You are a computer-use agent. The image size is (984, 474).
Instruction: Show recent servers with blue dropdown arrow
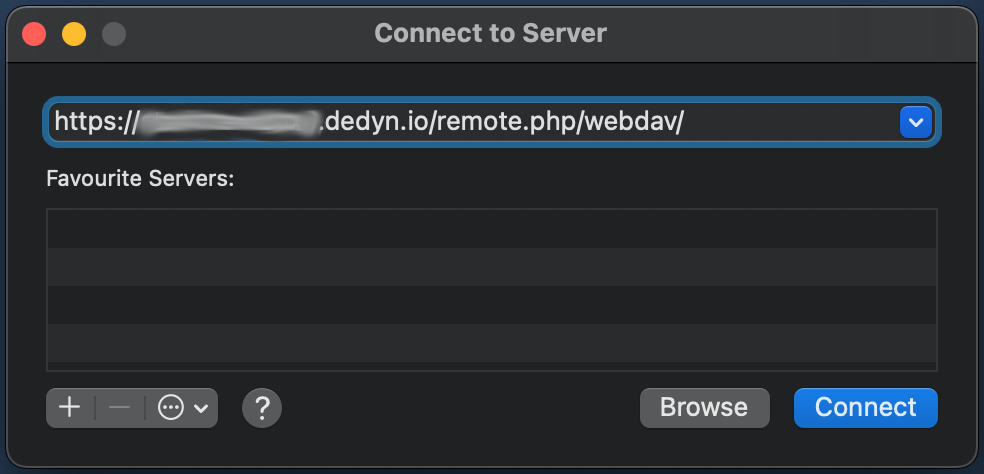point(916,122)
